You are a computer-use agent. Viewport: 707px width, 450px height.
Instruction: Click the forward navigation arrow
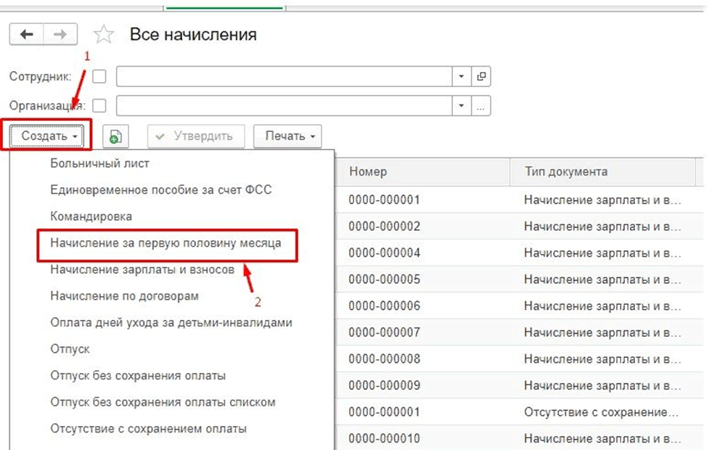pos(60,34)
